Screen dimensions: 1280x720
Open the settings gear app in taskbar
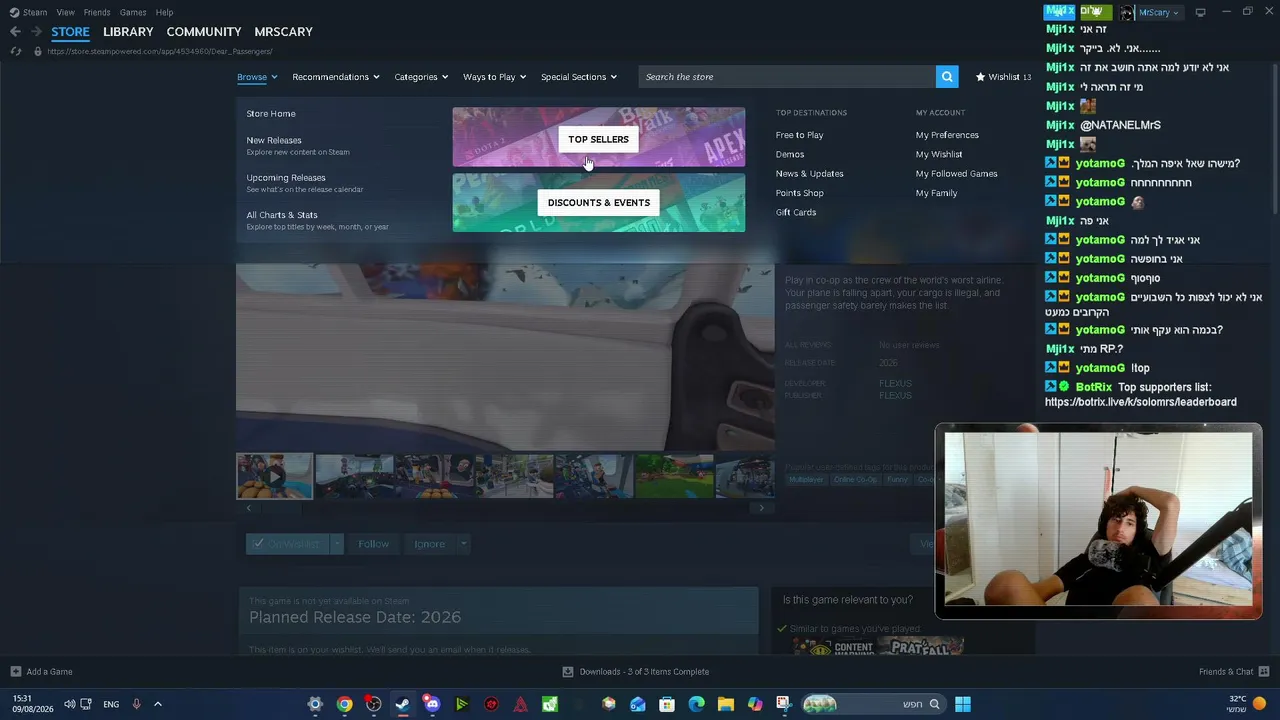315,704
